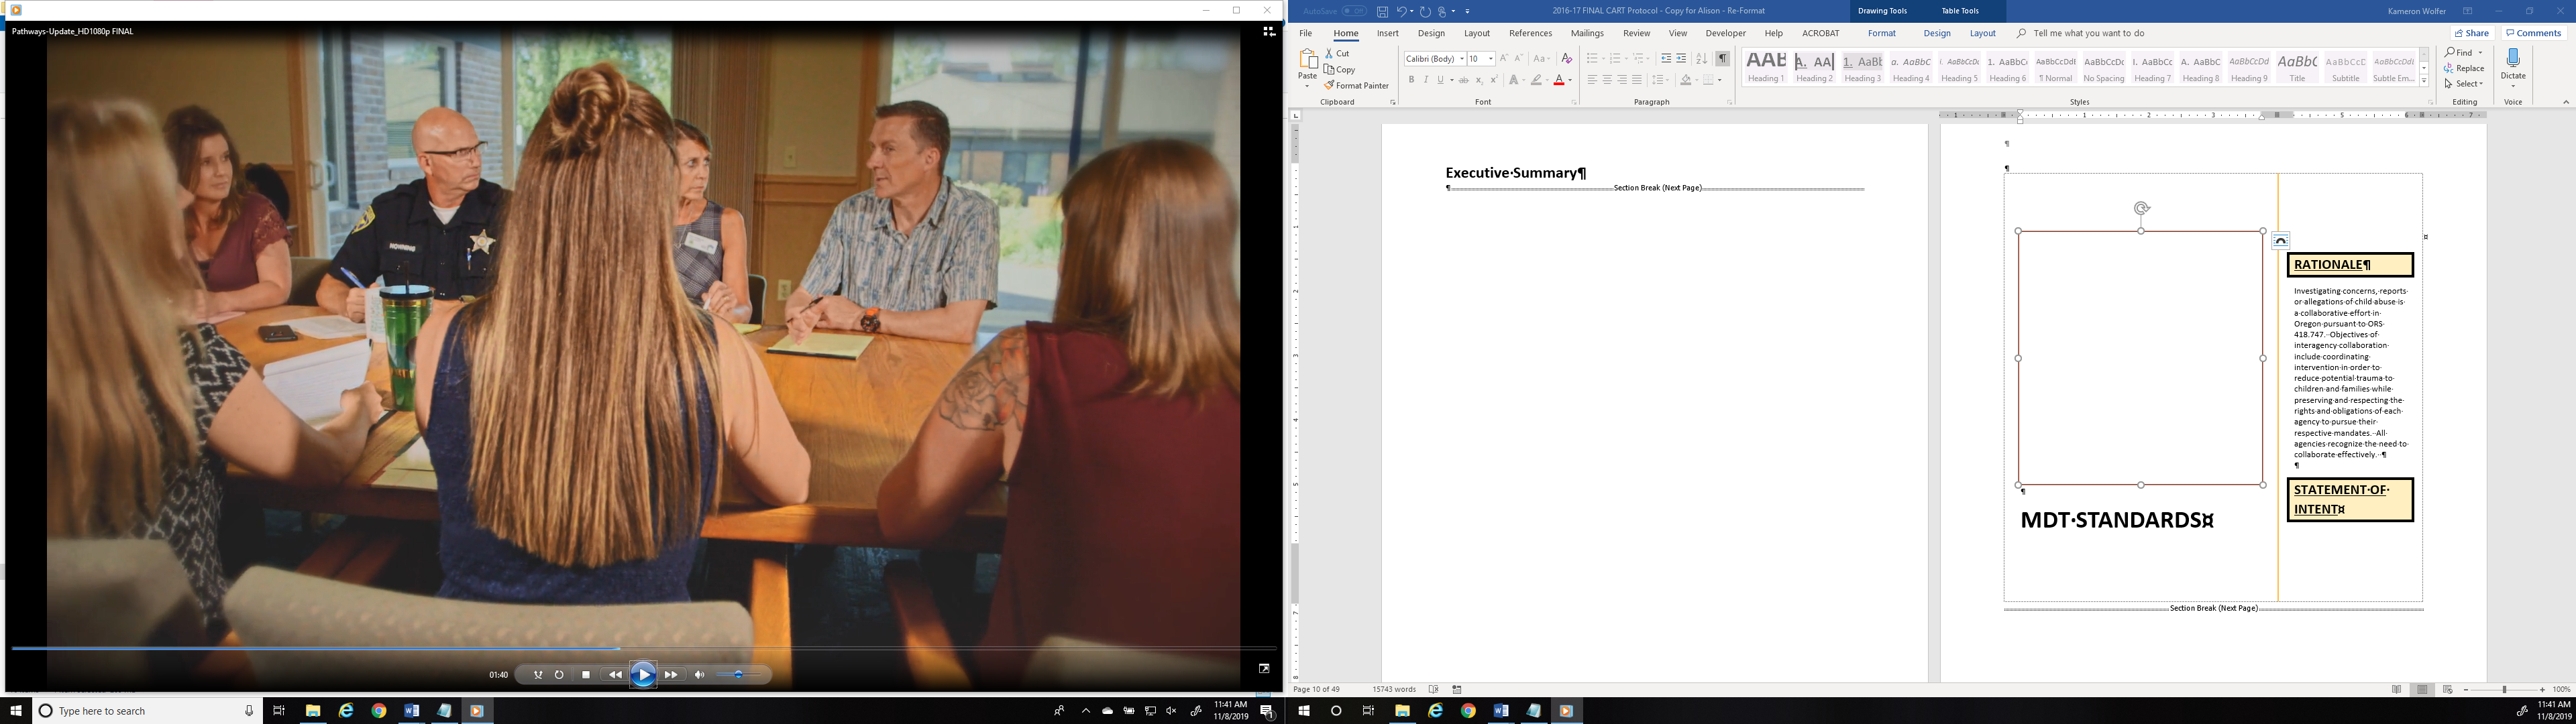Open the font size dropdown
This screenshot has width=2576, height=724.
pyautogui.click(x=1490, y=59)
